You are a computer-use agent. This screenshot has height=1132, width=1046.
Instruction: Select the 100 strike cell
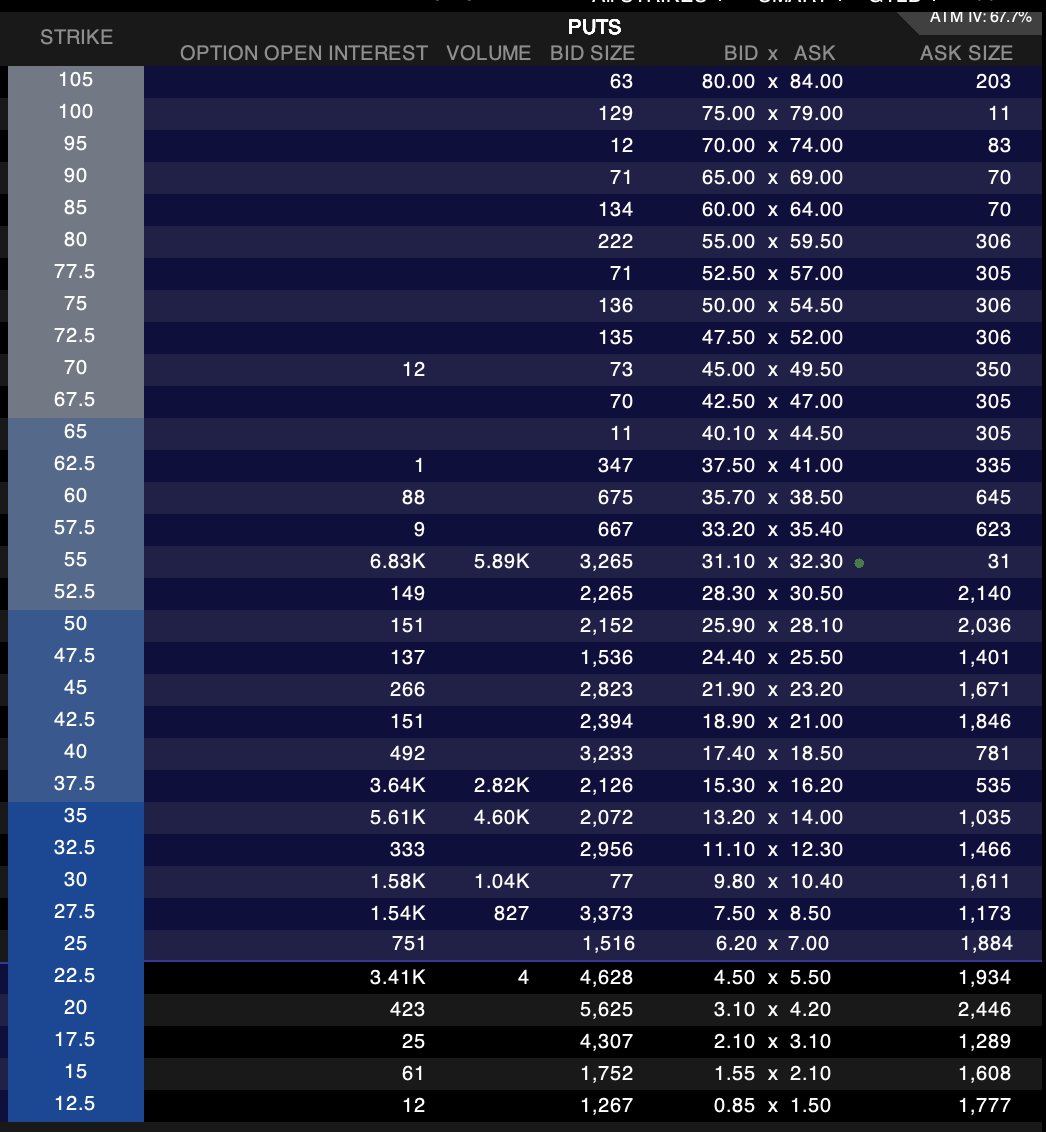click(x=76, y=111)
